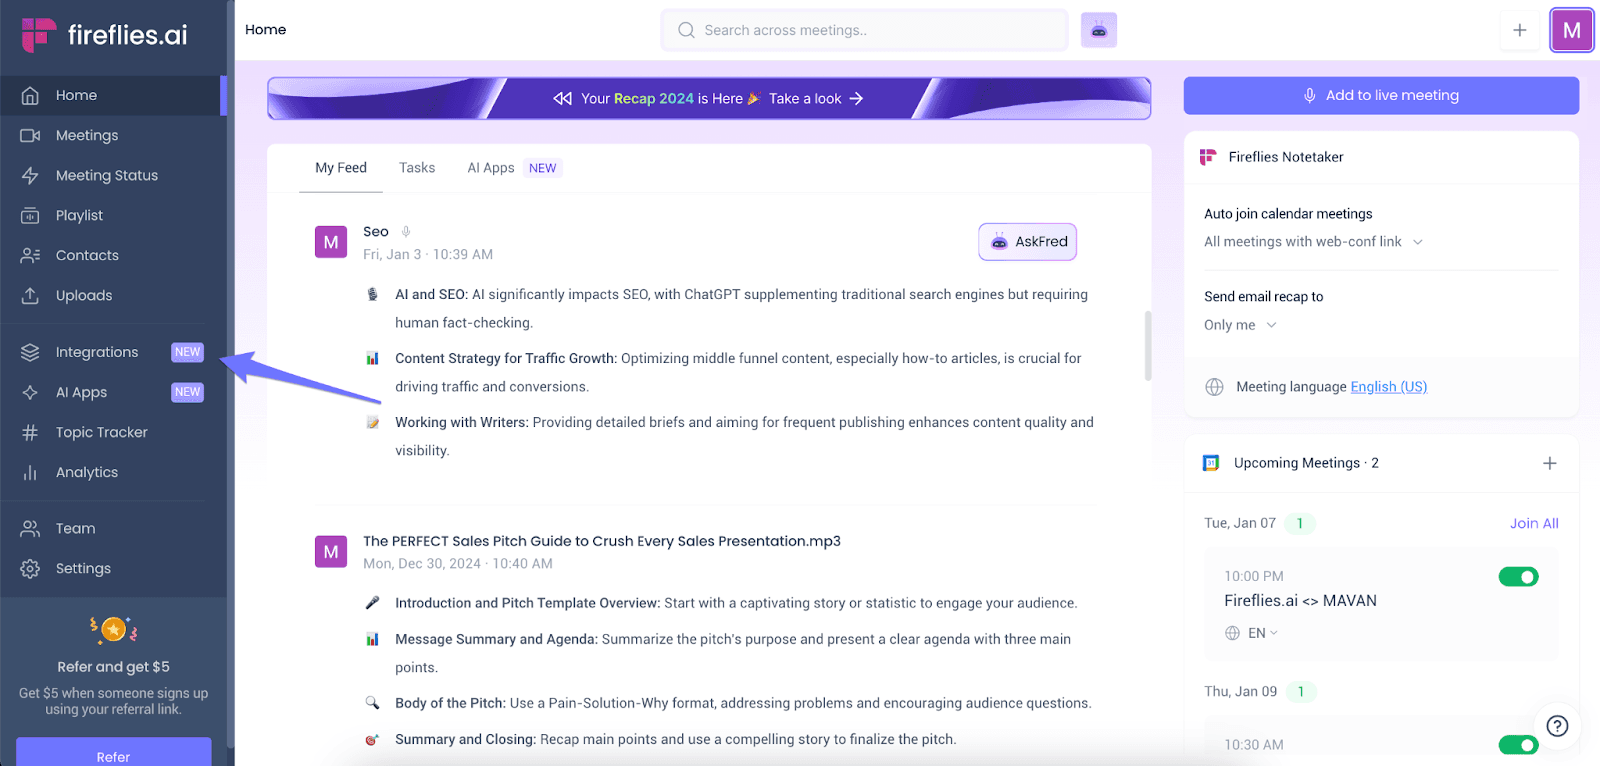Image resolution: width=1600 pixels, height=766 pixels.
Task: Click the Body of the Pitch summary line
Action: pos(743,703)
